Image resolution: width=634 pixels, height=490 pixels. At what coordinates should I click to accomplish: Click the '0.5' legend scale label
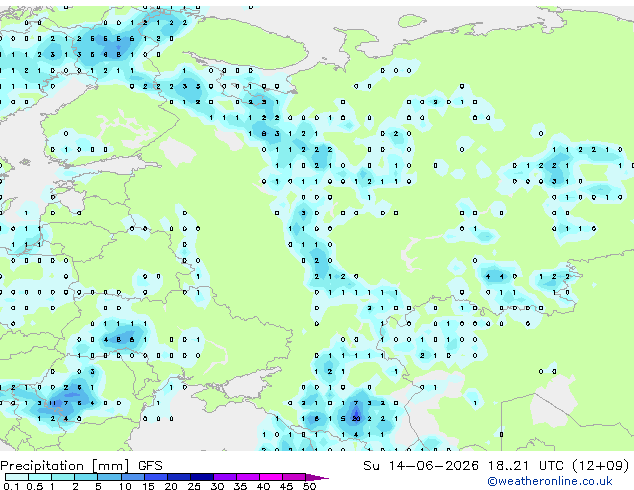(x=35, y=486)
